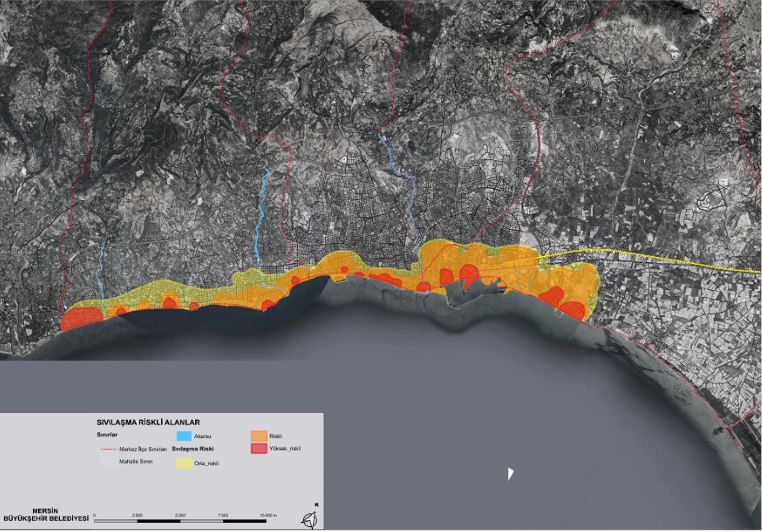This screenshot has width=762, height=531.
Task: Click the Sınırlar legend heading
Action: 107,436
